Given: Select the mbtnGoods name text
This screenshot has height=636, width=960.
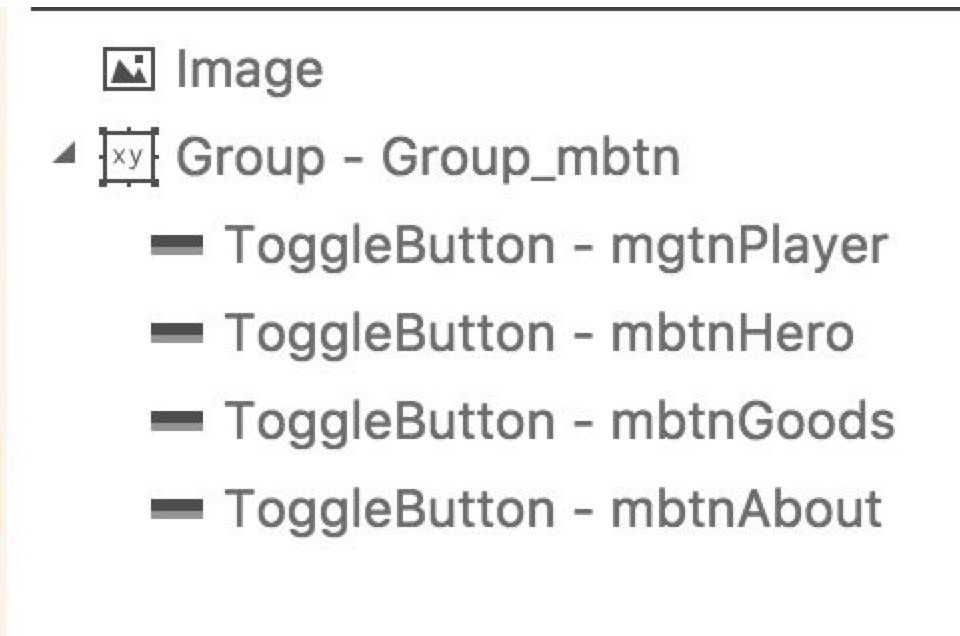Looking at the screenshot, I should pyautogui.click(x=752, y=421).
